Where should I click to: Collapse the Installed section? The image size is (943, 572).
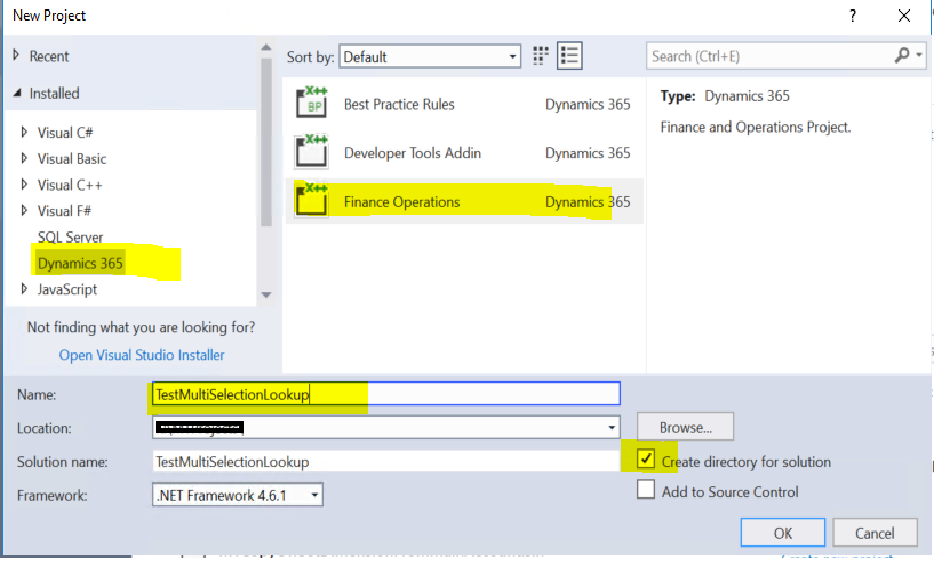coord(17,93)
